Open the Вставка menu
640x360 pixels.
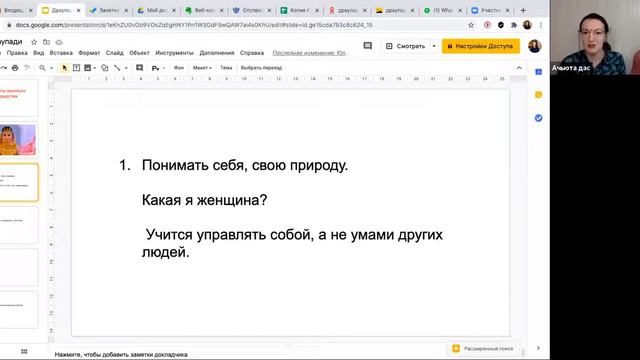pos(61,53)
